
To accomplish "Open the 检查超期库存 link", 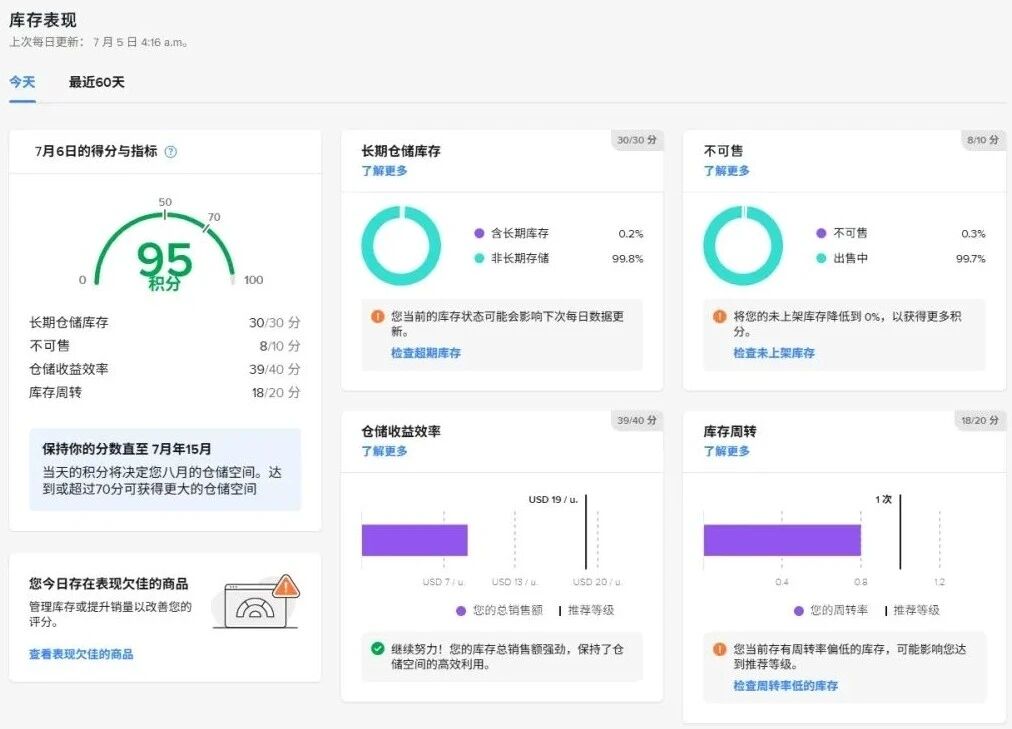I will 426,353.
